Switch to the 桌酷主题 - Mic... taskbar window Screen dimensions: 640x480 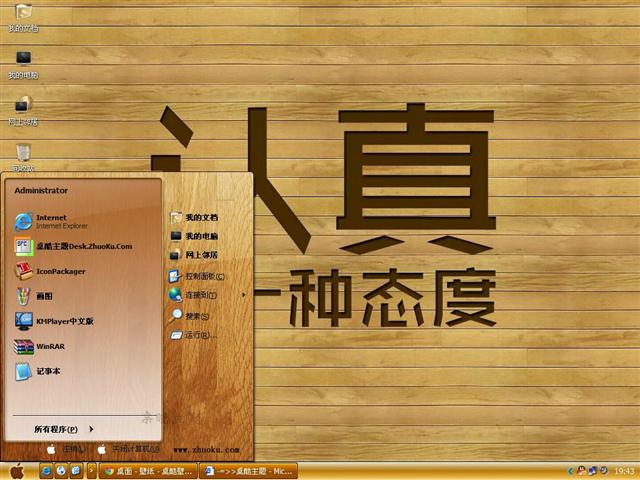click(x=248, y=471)
